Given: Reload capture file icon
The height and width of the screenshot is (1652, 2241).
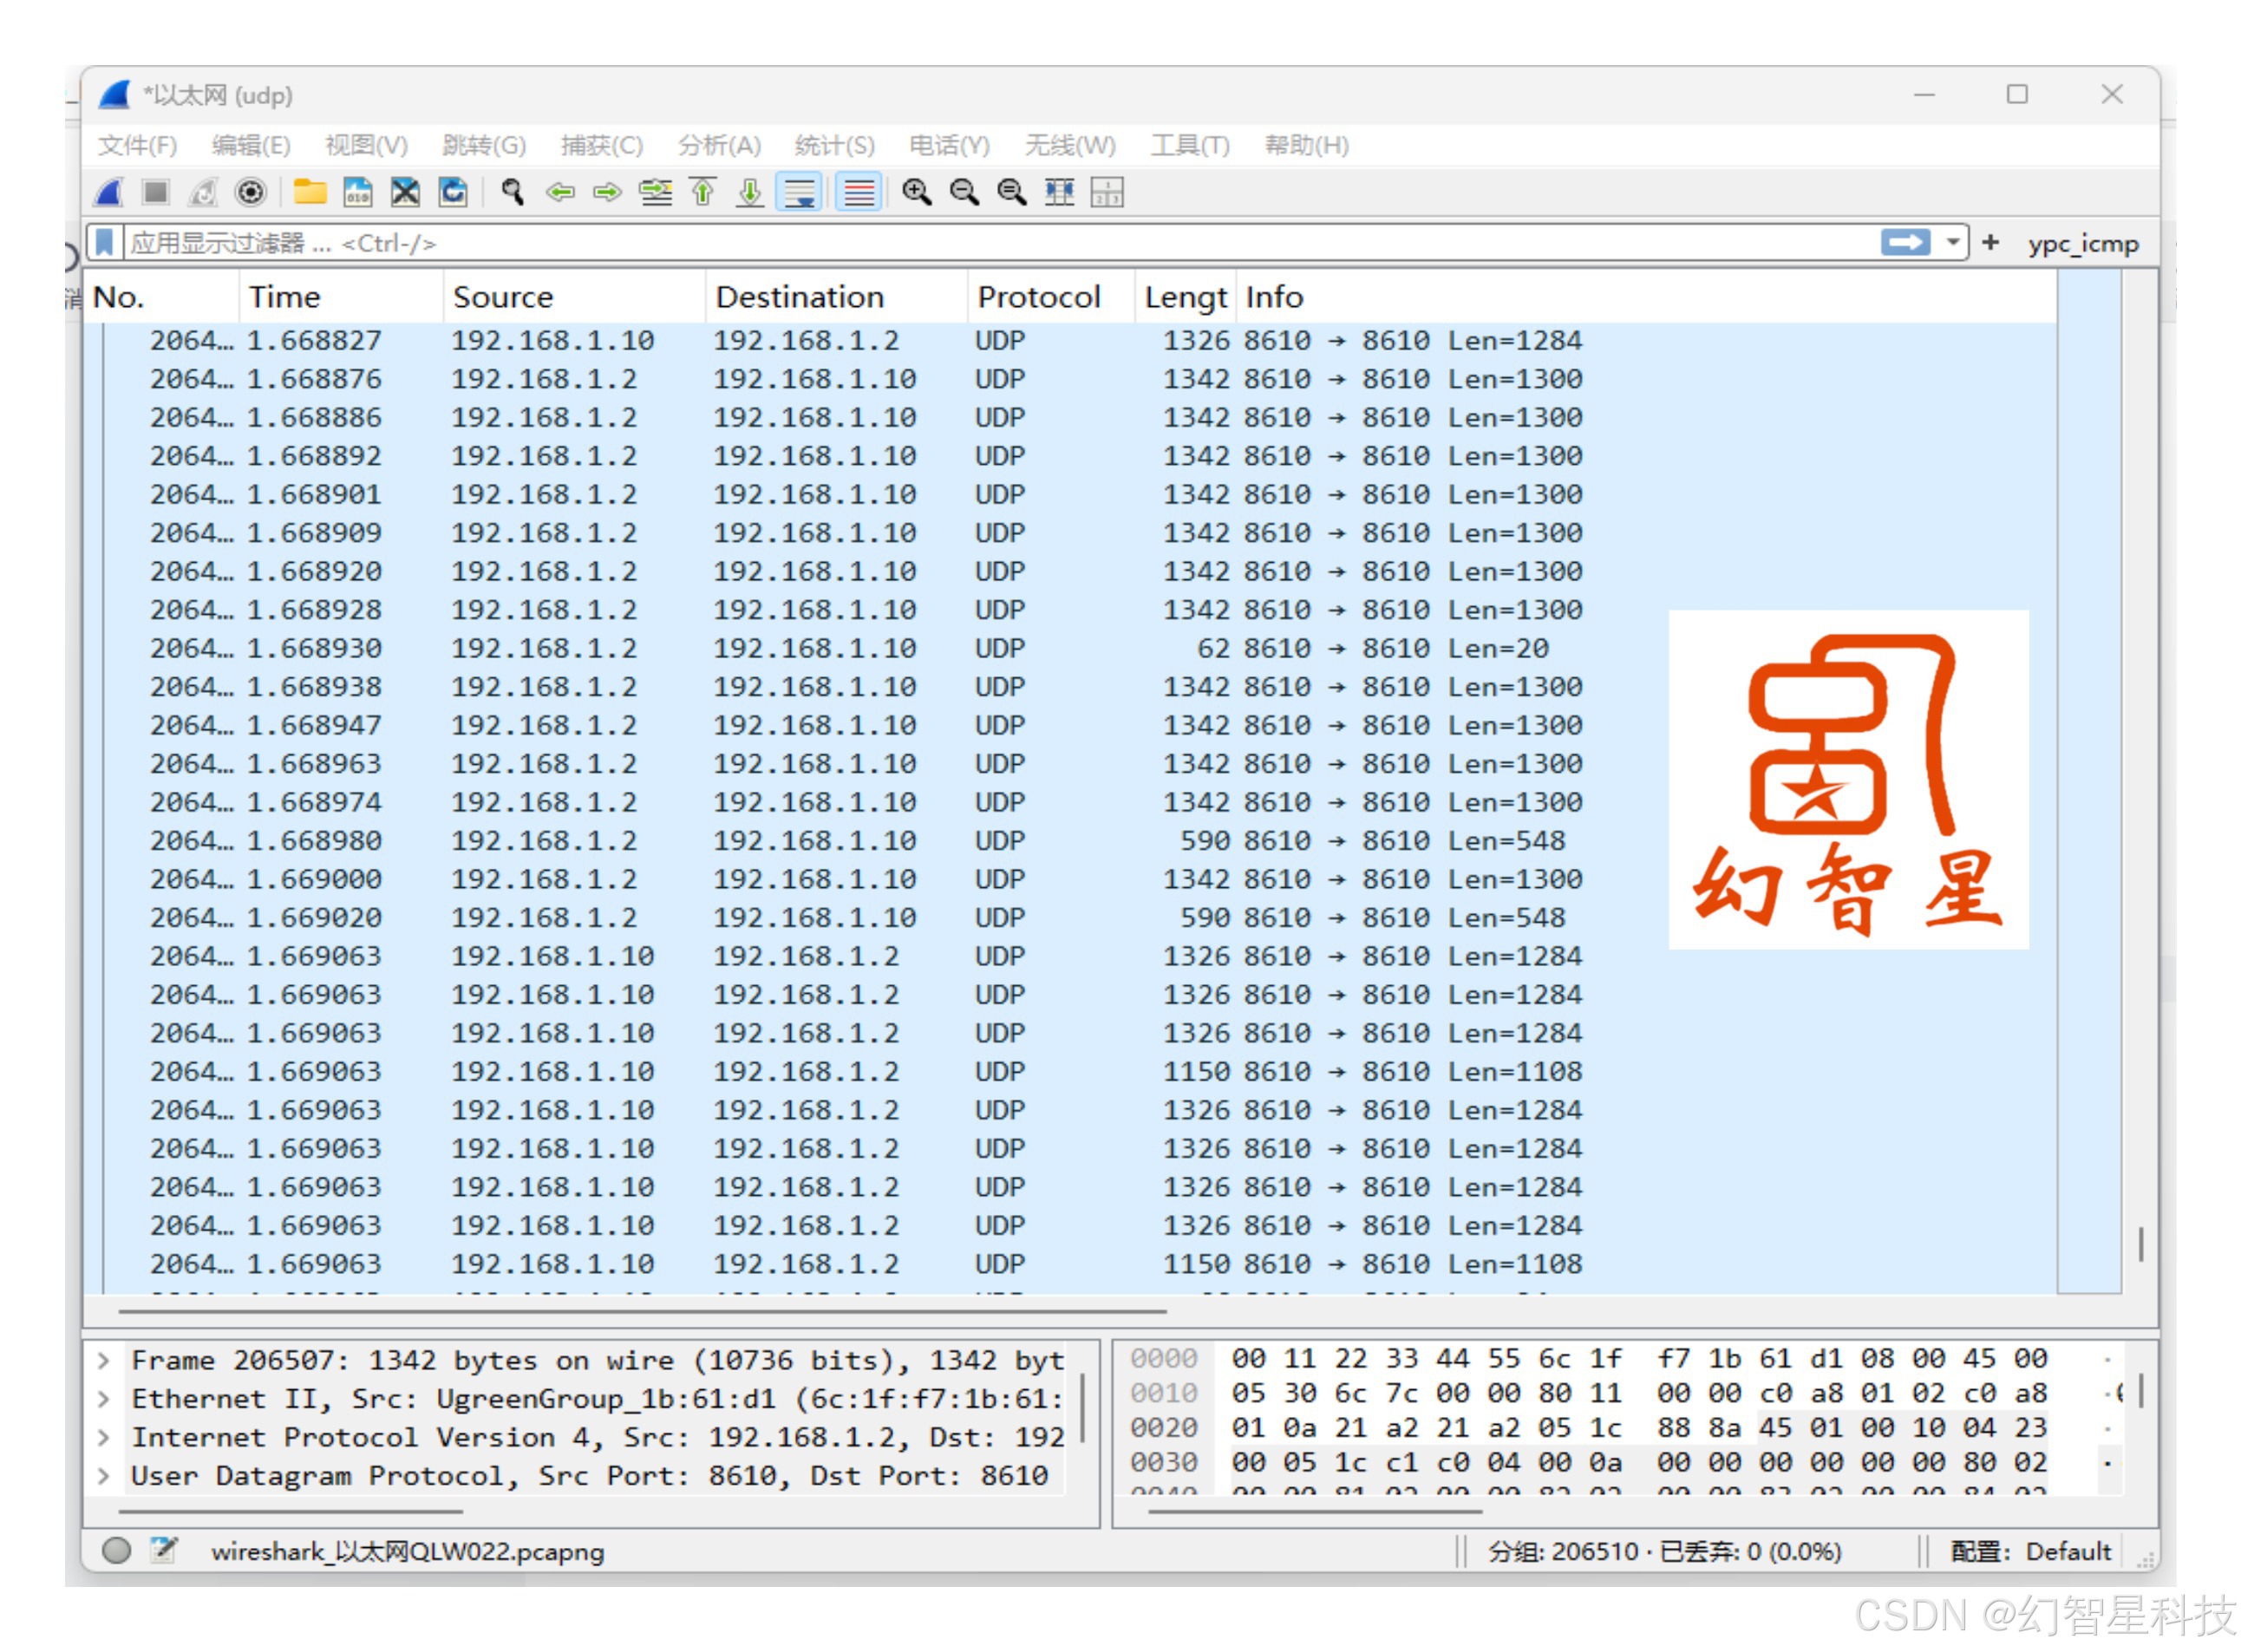Looking at the screenshot, I should [453, 192].
